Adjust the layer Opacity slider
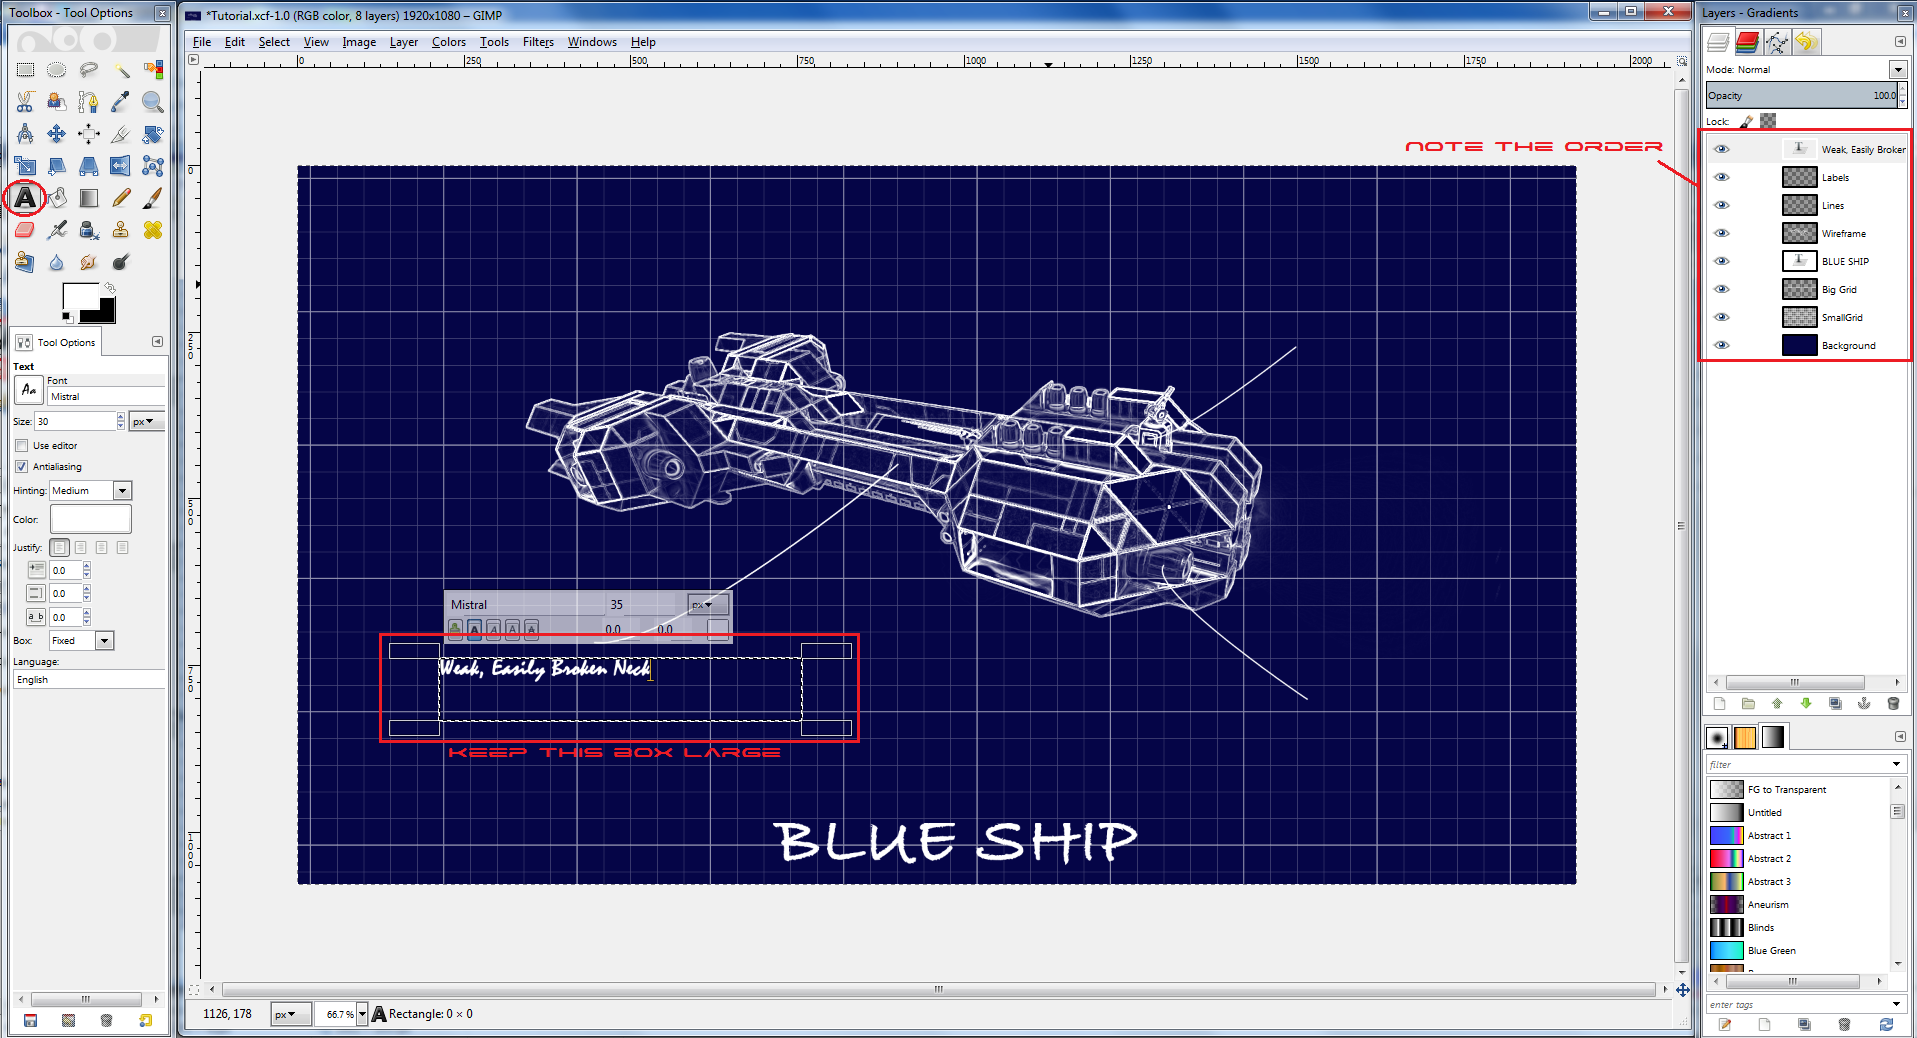This screenshot has height=1038, width=1917. click(x=1802, y=96)
